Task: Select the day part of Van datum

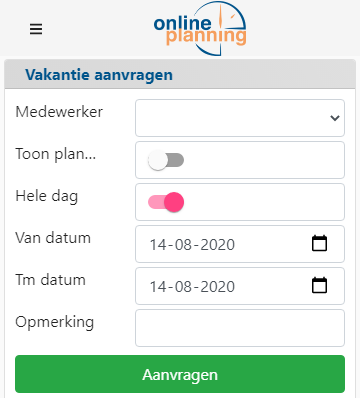Action: coord(158,245)
